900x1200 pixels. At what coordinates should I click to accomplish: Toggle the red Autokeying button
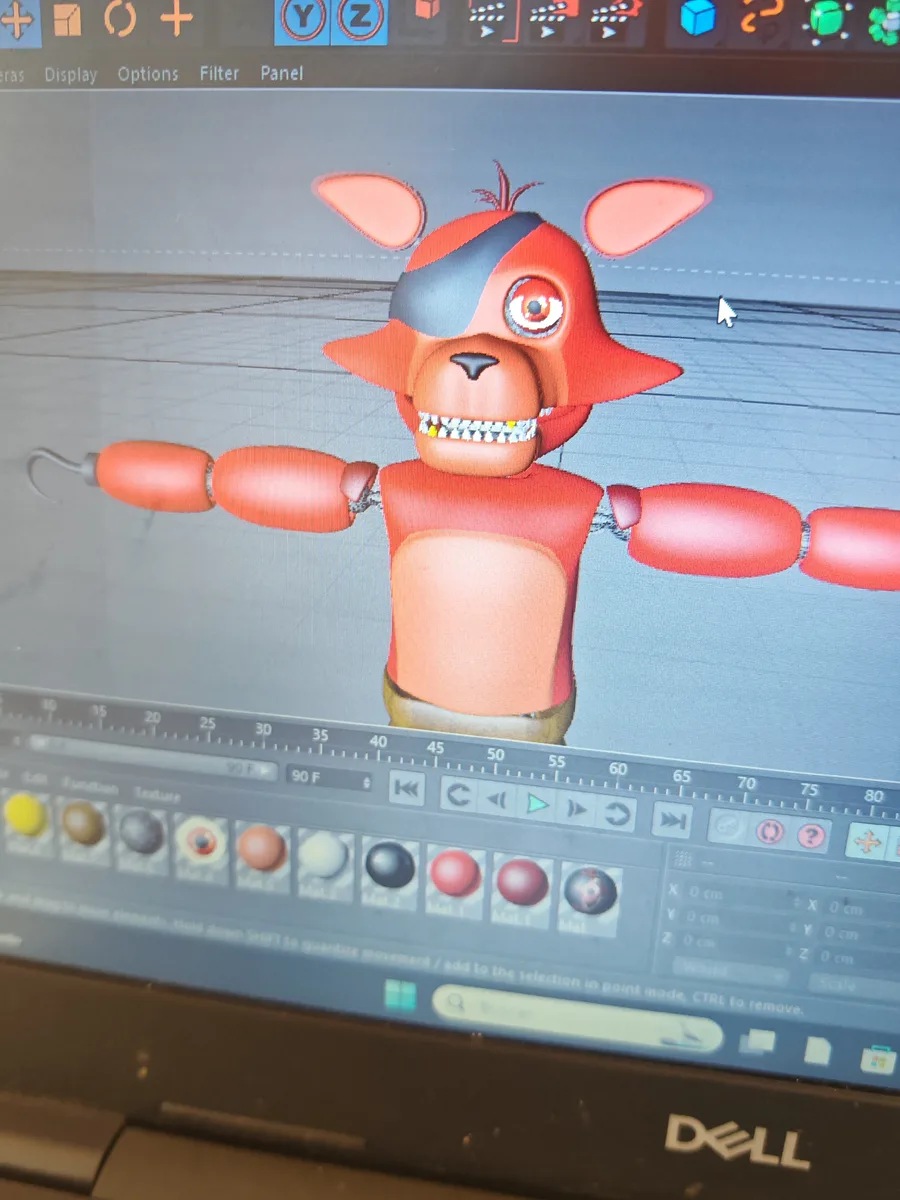click(x=770, y=831)
